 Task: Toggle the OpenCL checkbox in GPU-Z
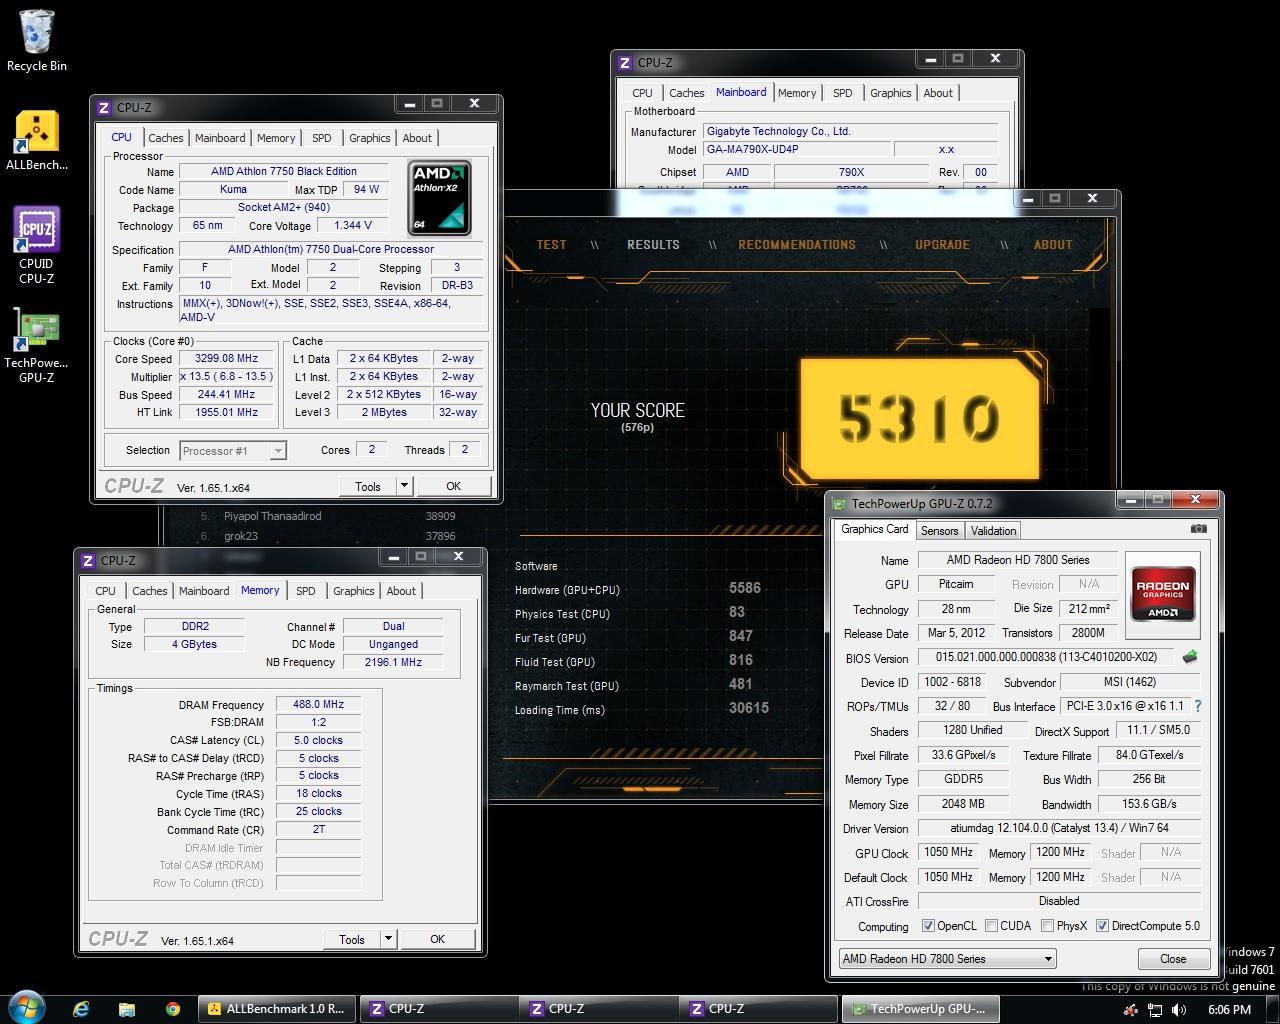[928, 926]
